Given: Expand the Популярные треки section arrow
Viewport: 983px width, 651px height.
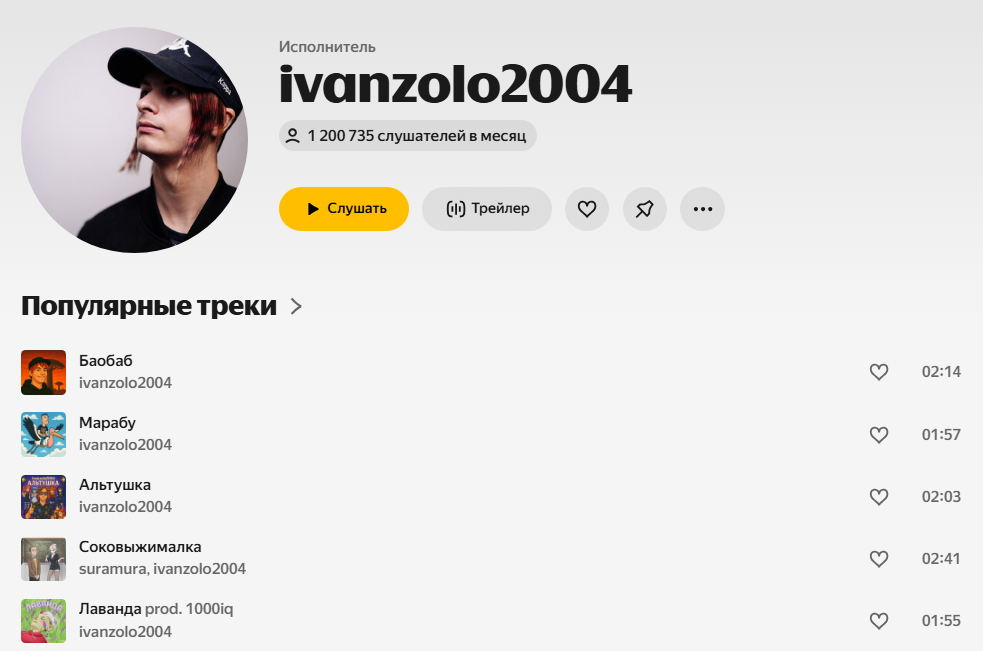Looking at the screenshot, I should click(x=297, y=306).
